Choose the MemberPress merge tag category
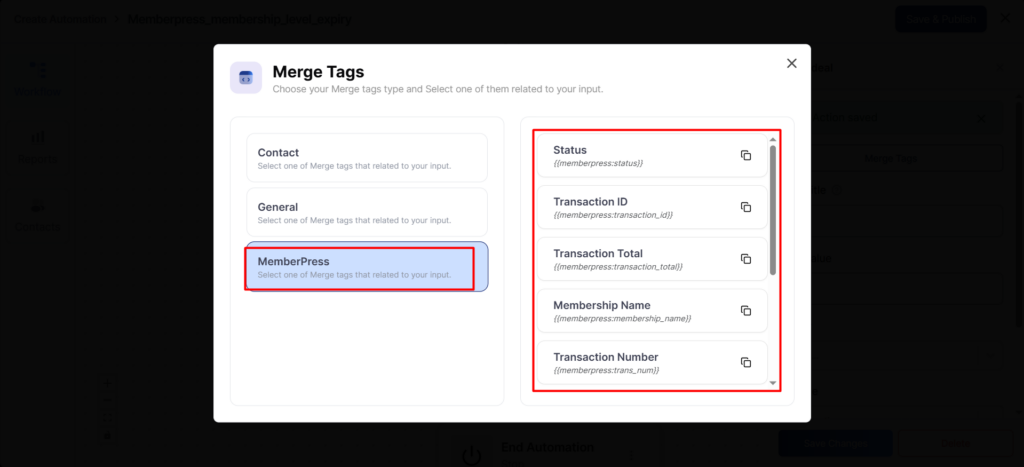This screenshot has width=1024, height=467. pos(367,266)
